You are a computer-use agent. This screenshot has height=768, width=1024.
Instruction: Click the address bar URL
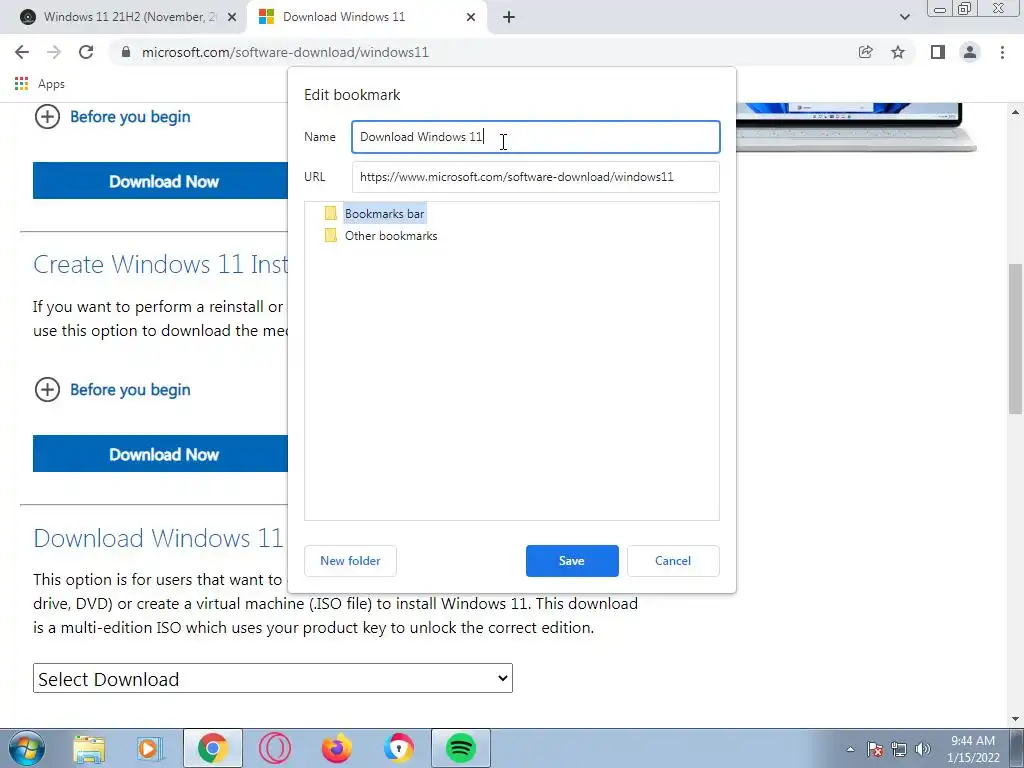click(285, 52)
